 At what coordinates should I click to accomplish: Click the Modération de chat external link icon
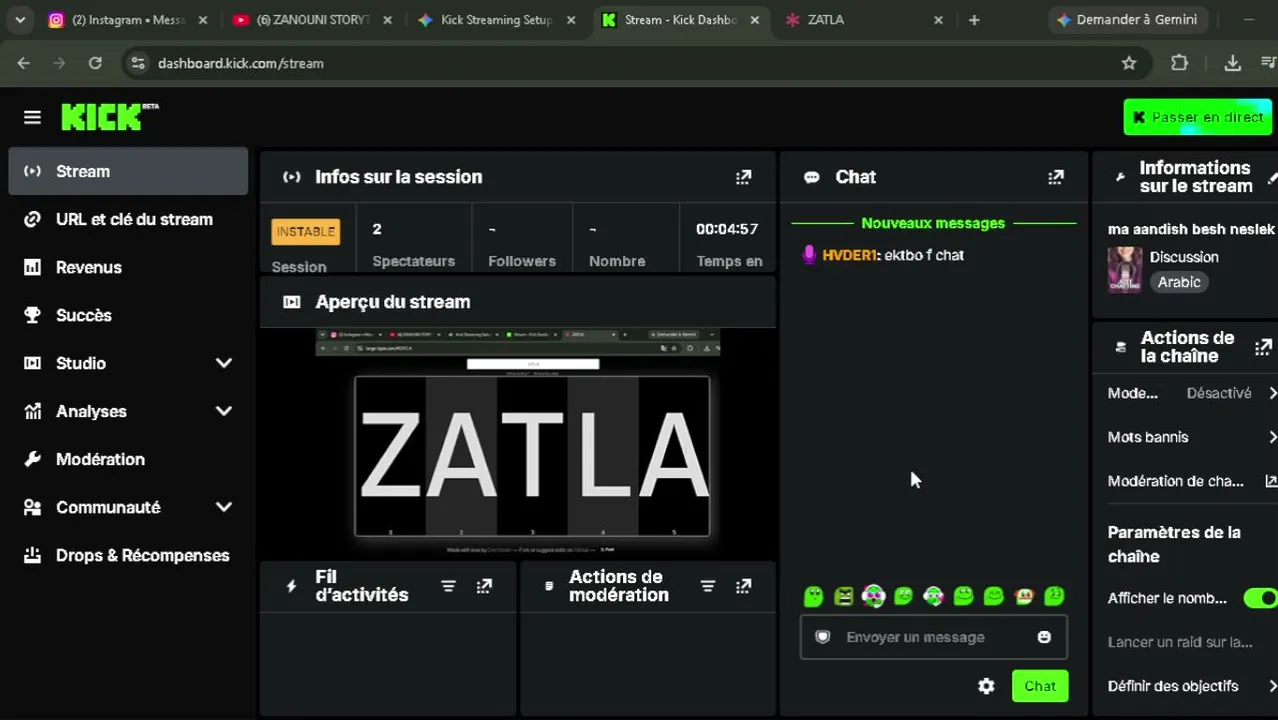[1271, 481]
